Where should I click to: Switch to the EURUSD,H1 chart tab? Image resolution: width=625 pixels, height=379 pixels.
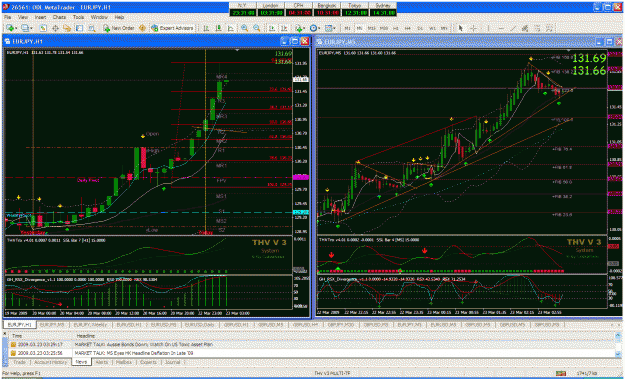[x=128, y=325]
